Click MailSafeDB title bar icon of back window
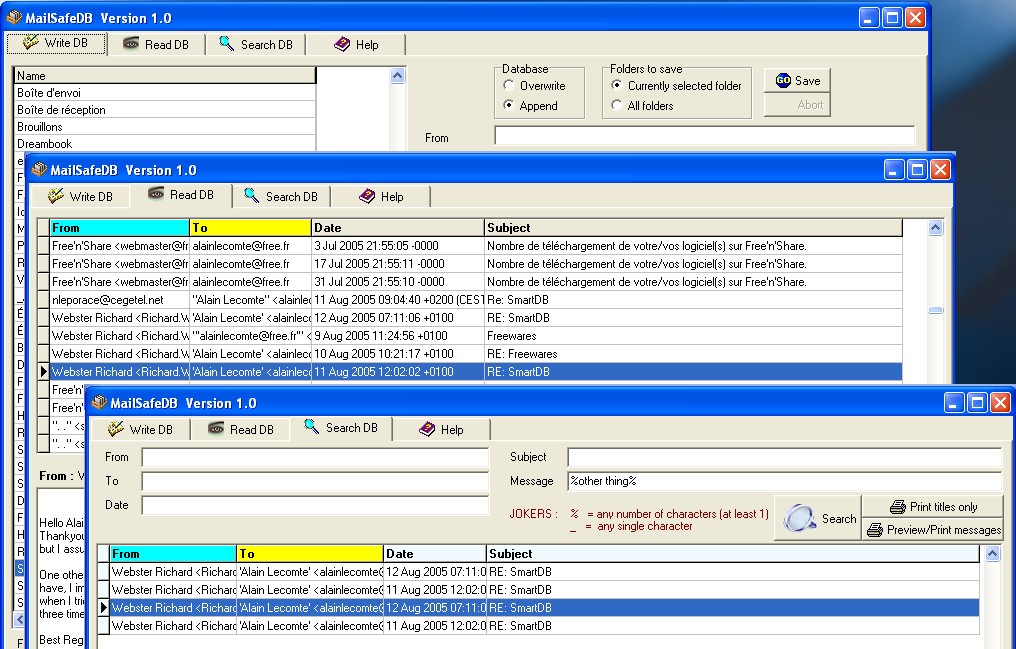Image resolution: width=1016 pixels, height=649 pixels. (x=14, y=17)
